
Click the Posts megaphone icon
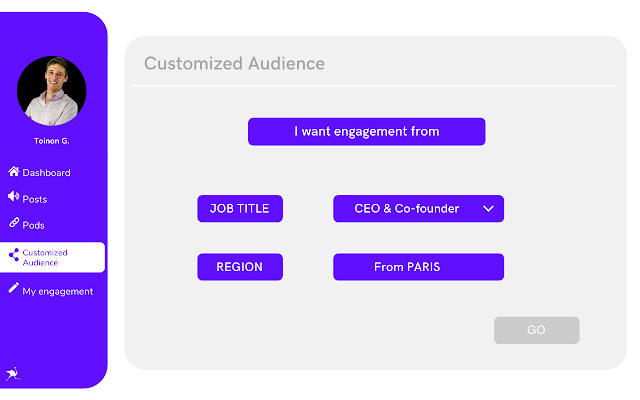point(14,198)
